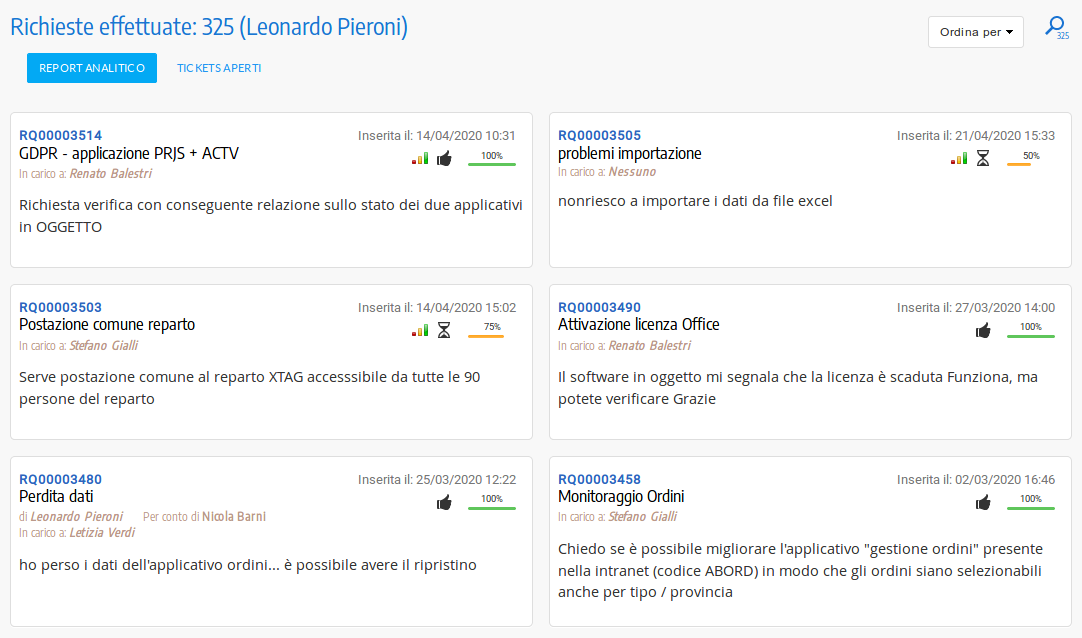
Task: Click thumbs-up icon on Attivazione licenza Office
Action: pyautogui.click(x=983, y=330)
